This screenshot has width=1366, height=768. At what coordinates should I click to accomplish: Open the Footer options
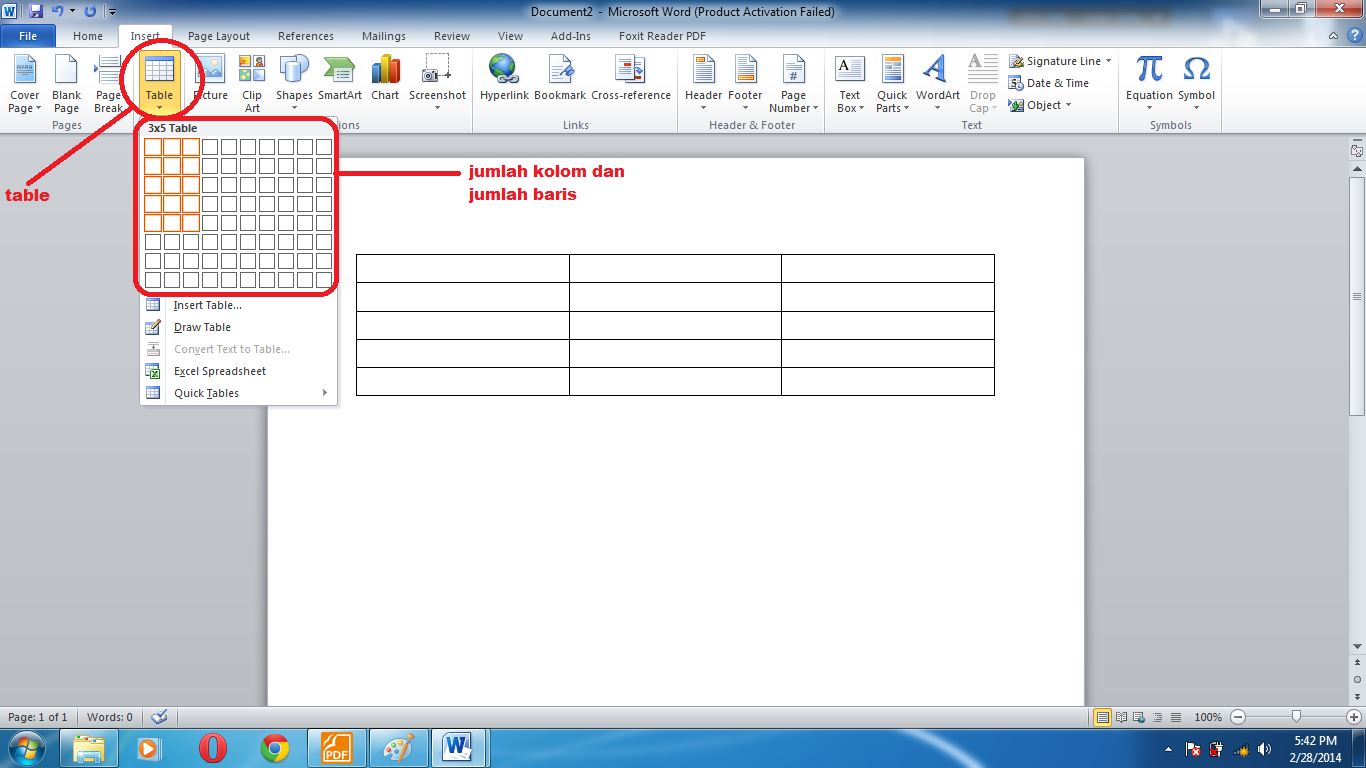coord(745,84)
